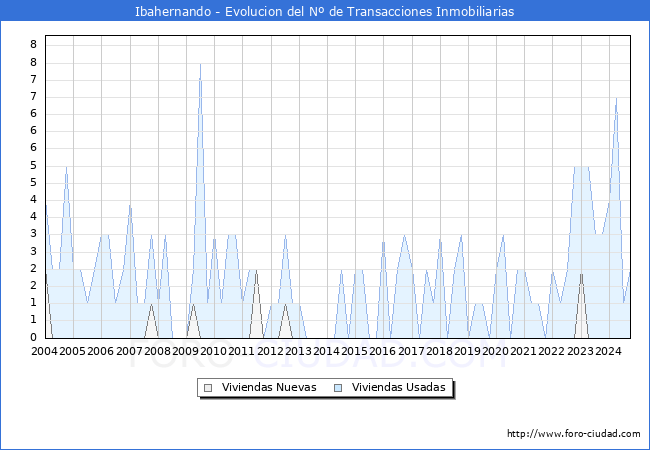Click the chart title 'Ibahernando - Evolucion'
Image resolution: width=650 pixels, height=450 pixels.
click(211, 11)
